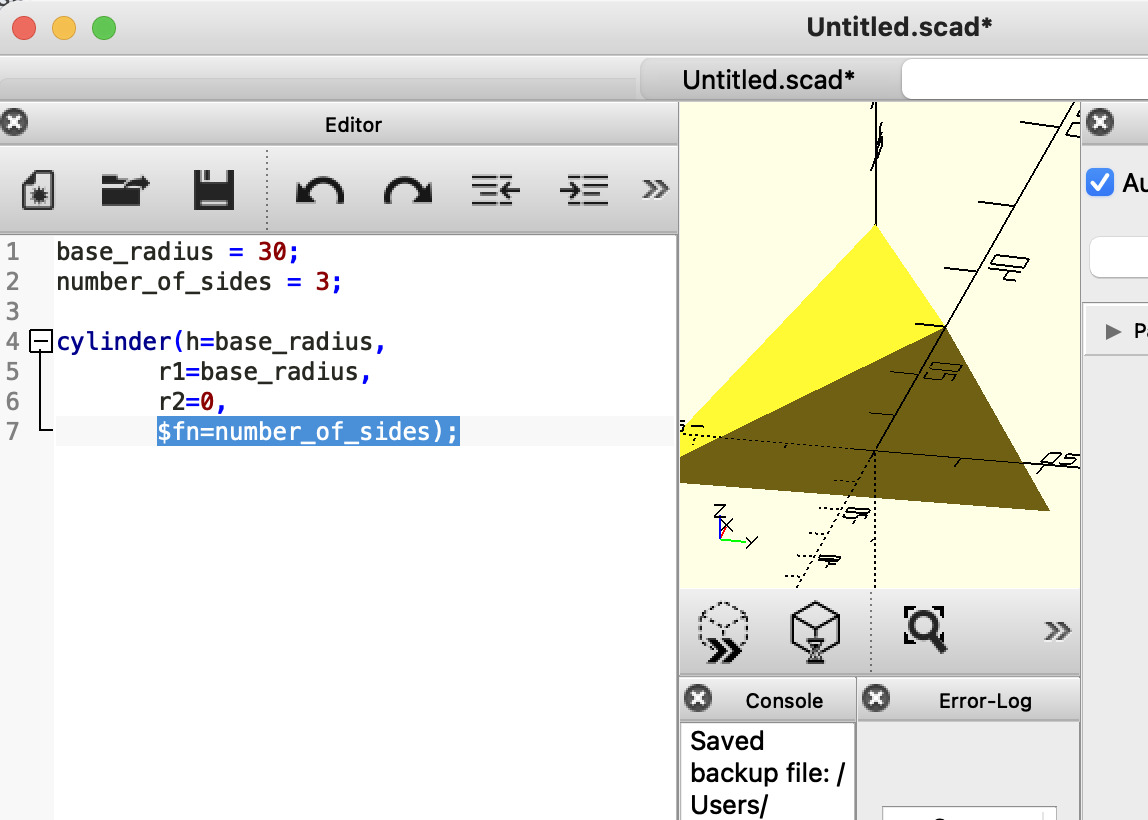
Task: Click the value 3 on line 2
Action: [323, 282]
